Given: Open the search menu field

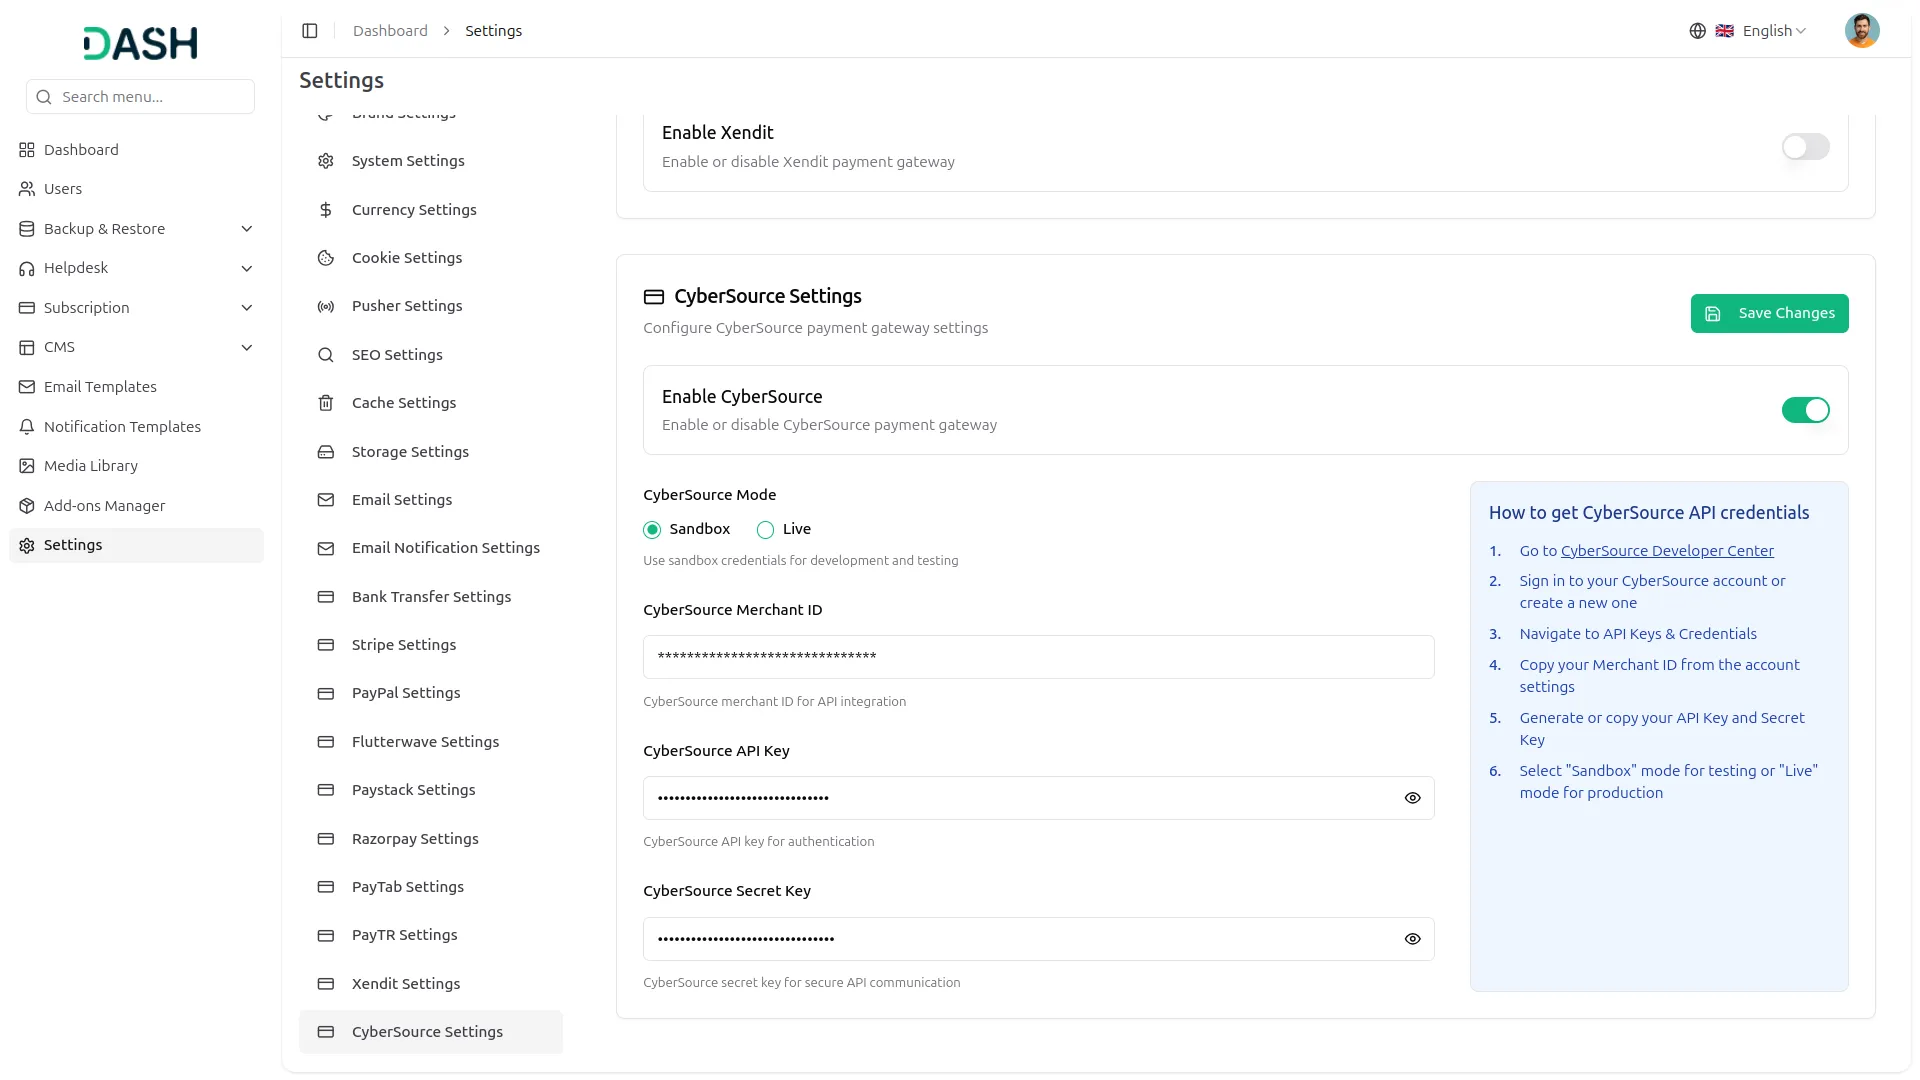Looking at the screenshot, I should (140, 96).
